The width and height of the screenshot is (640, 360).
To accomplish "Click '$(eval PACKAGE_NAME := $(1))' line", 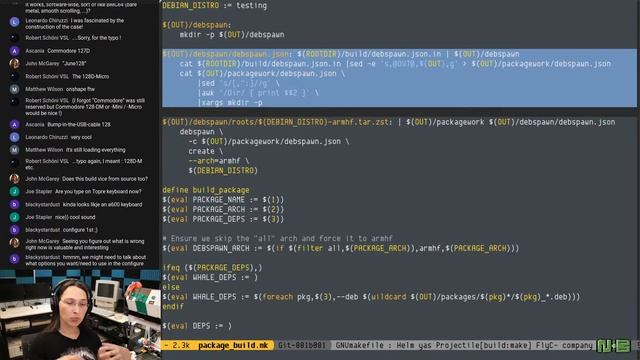I will click(x=223, y=200).
